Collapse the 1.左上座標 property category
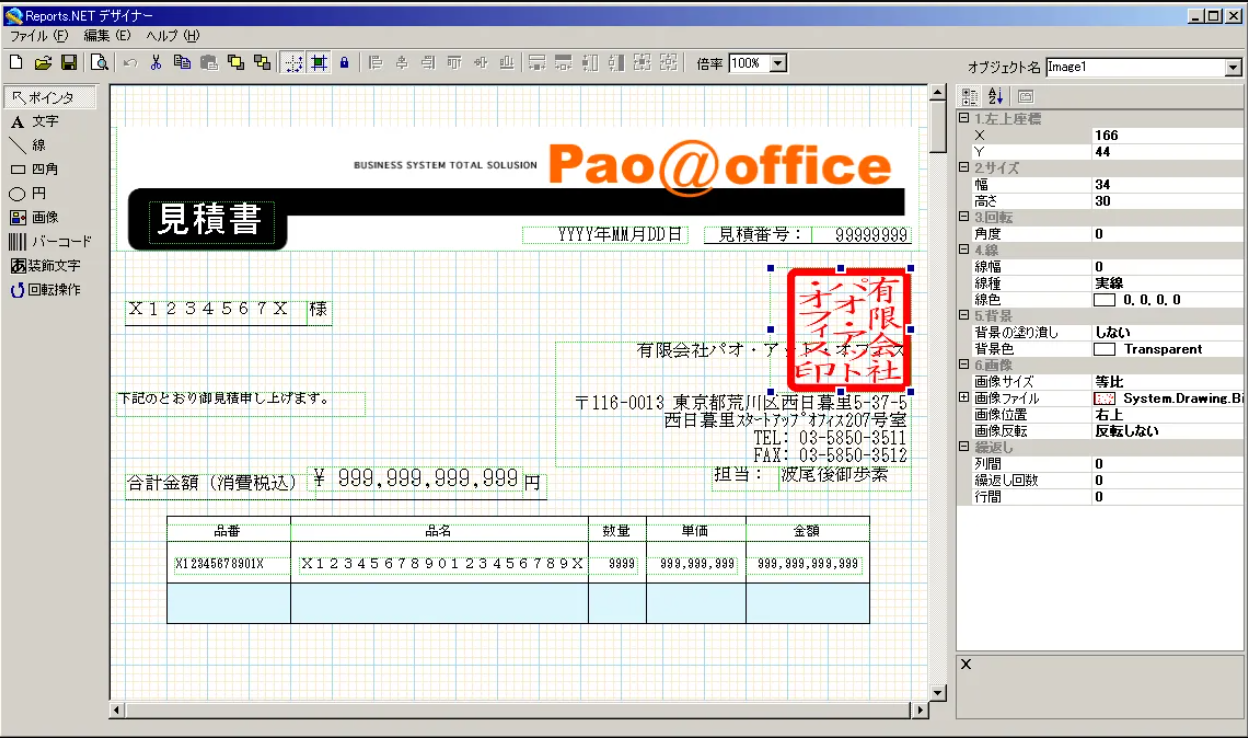Image resolution: width=1248 pixels, height=738 pixels. [964, 119]
